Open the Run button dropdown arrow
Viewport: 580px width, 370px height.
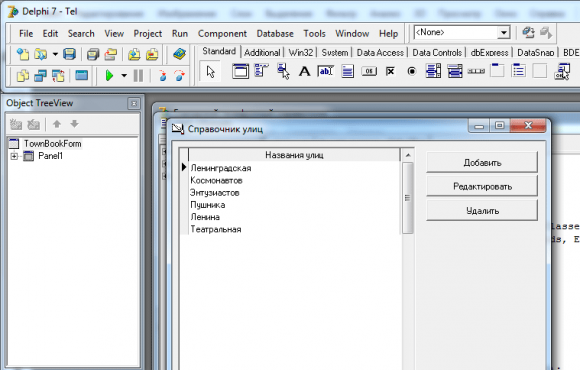124,75
